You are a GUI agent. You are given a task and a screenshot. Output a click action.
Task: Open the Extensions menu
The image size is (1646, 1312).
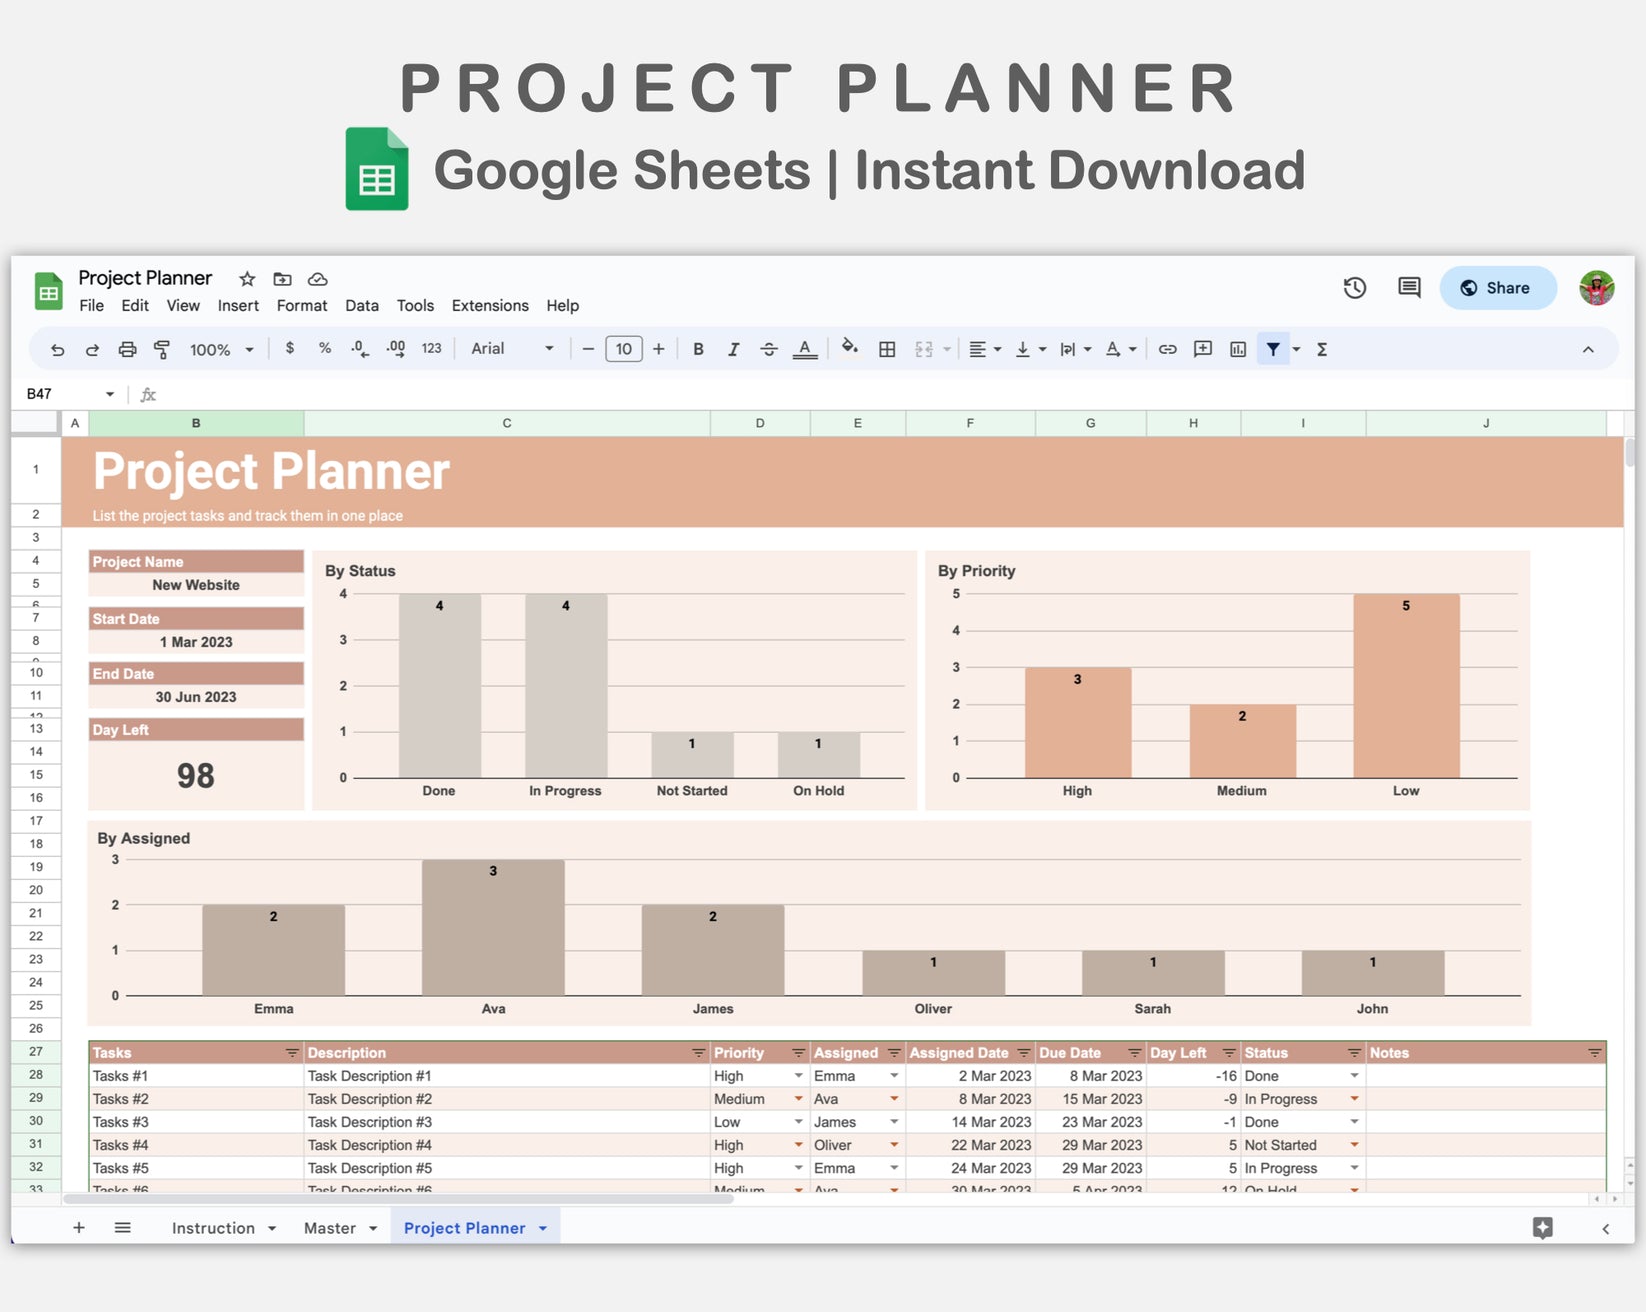pyautogui.click(x=489, y=306)
